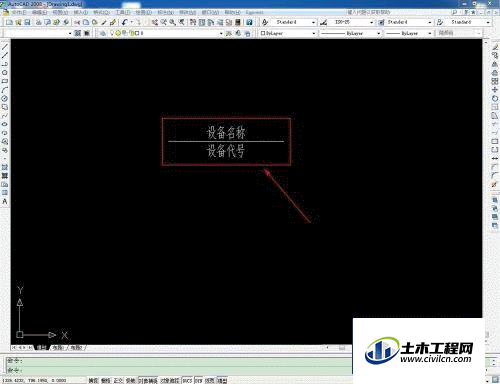Click the Help question mark icon
Viewport: 500px width, 384px height.
(x=249, y=22)
